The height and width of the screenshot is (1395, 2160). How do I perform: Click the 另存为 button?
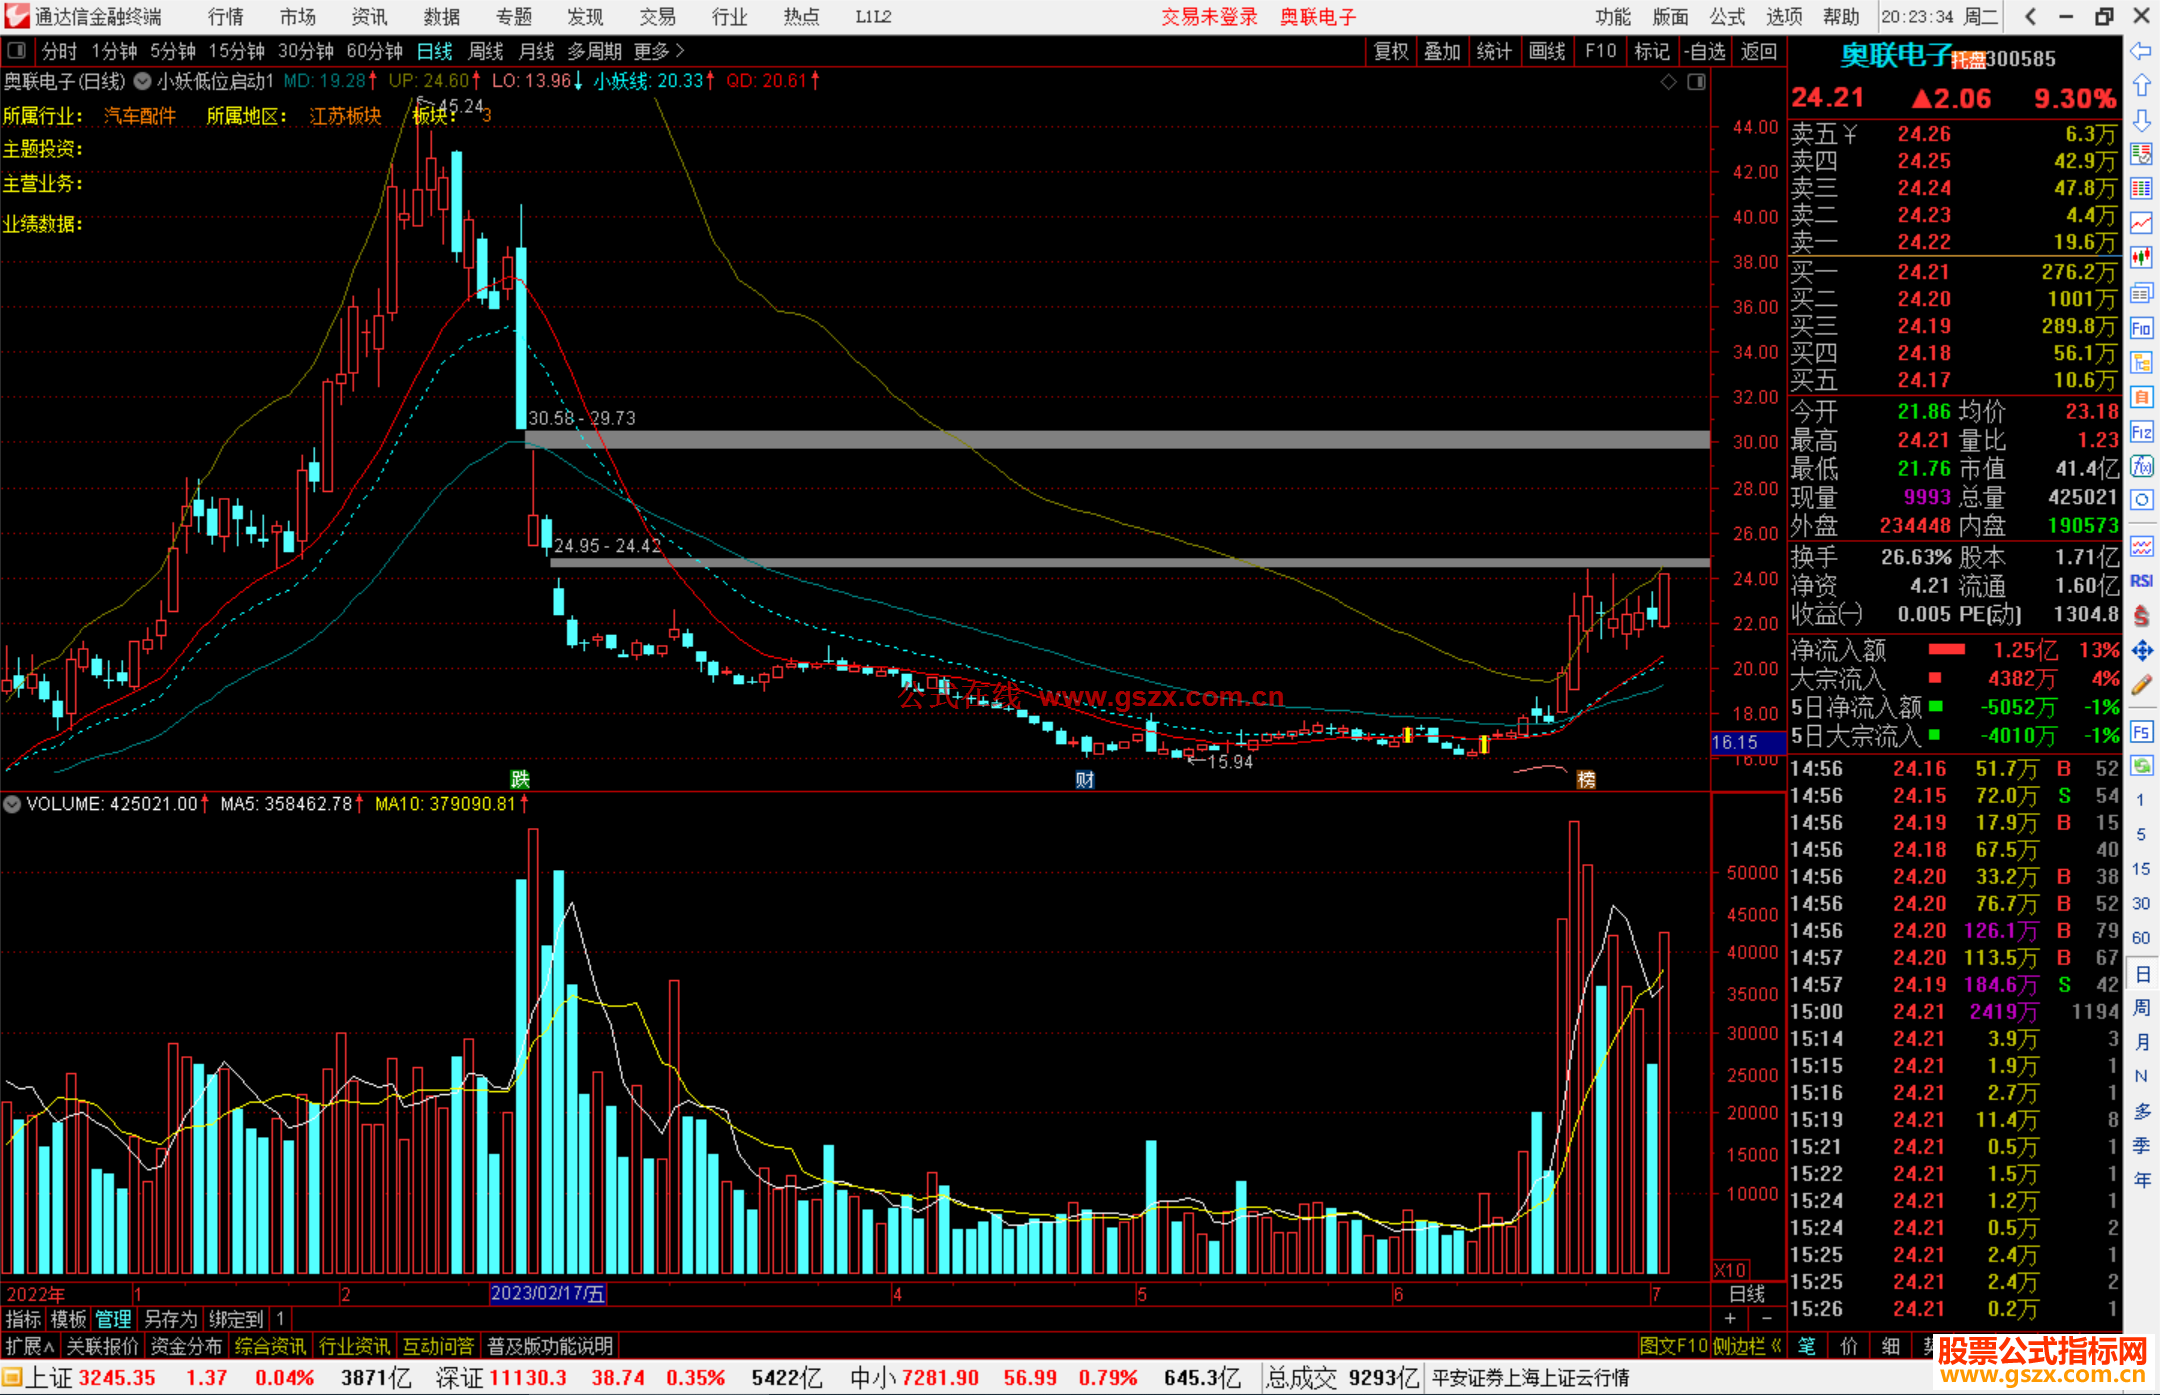pos(171,1319)
